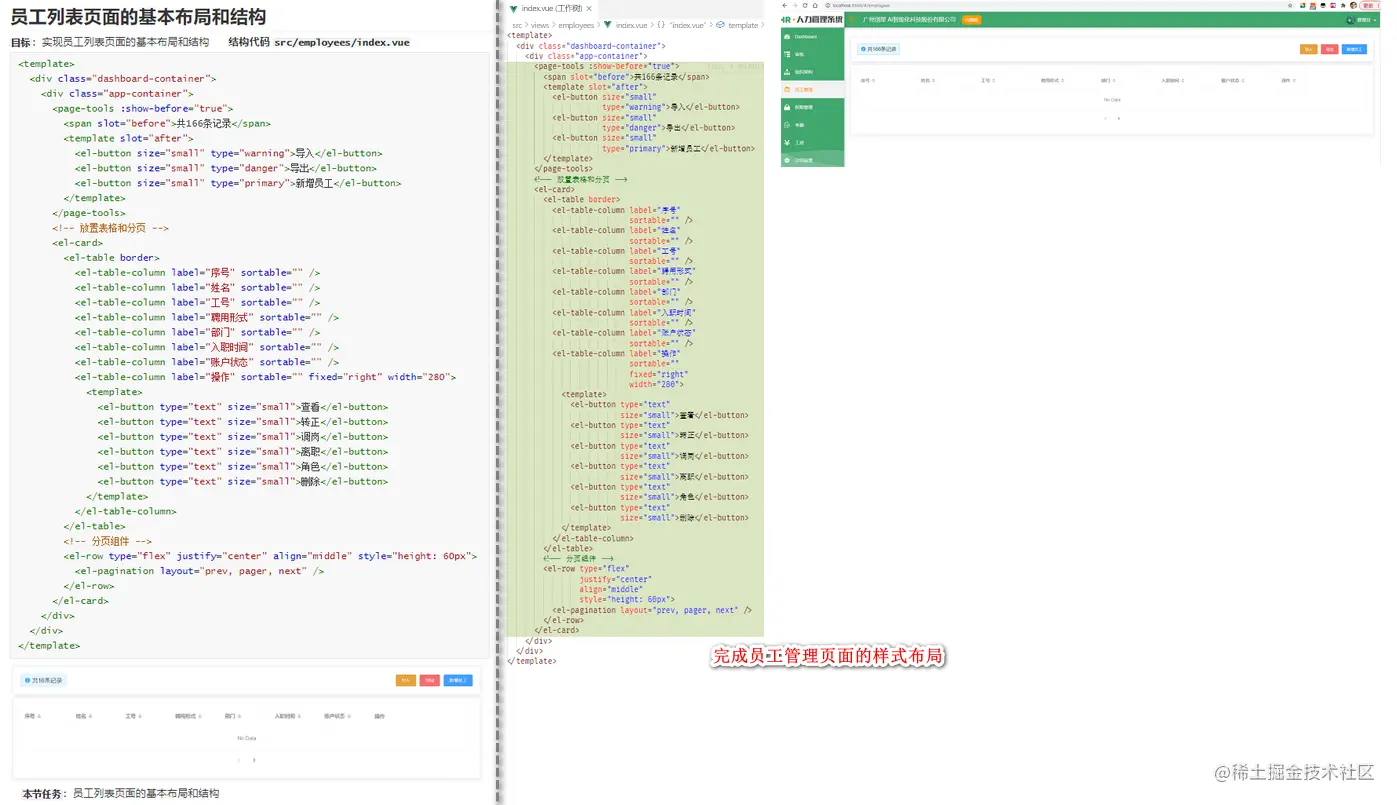Image resolution: width=1397 pixels, height=805 pixels.
Task: Click the 放置表格和分页 comment in the document code
Action: point(111,228)
